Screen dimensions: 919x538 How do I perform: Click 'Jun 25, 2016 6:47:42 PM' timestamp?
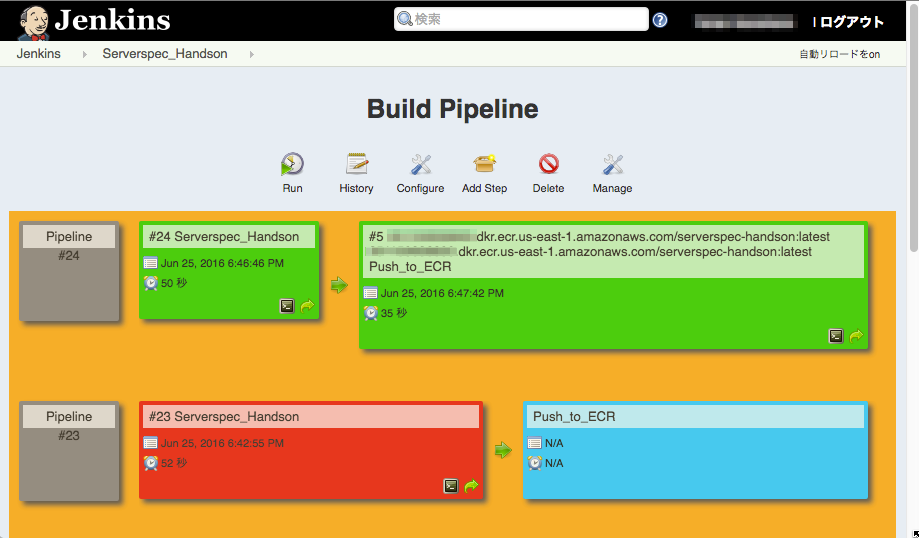(443, 293)
